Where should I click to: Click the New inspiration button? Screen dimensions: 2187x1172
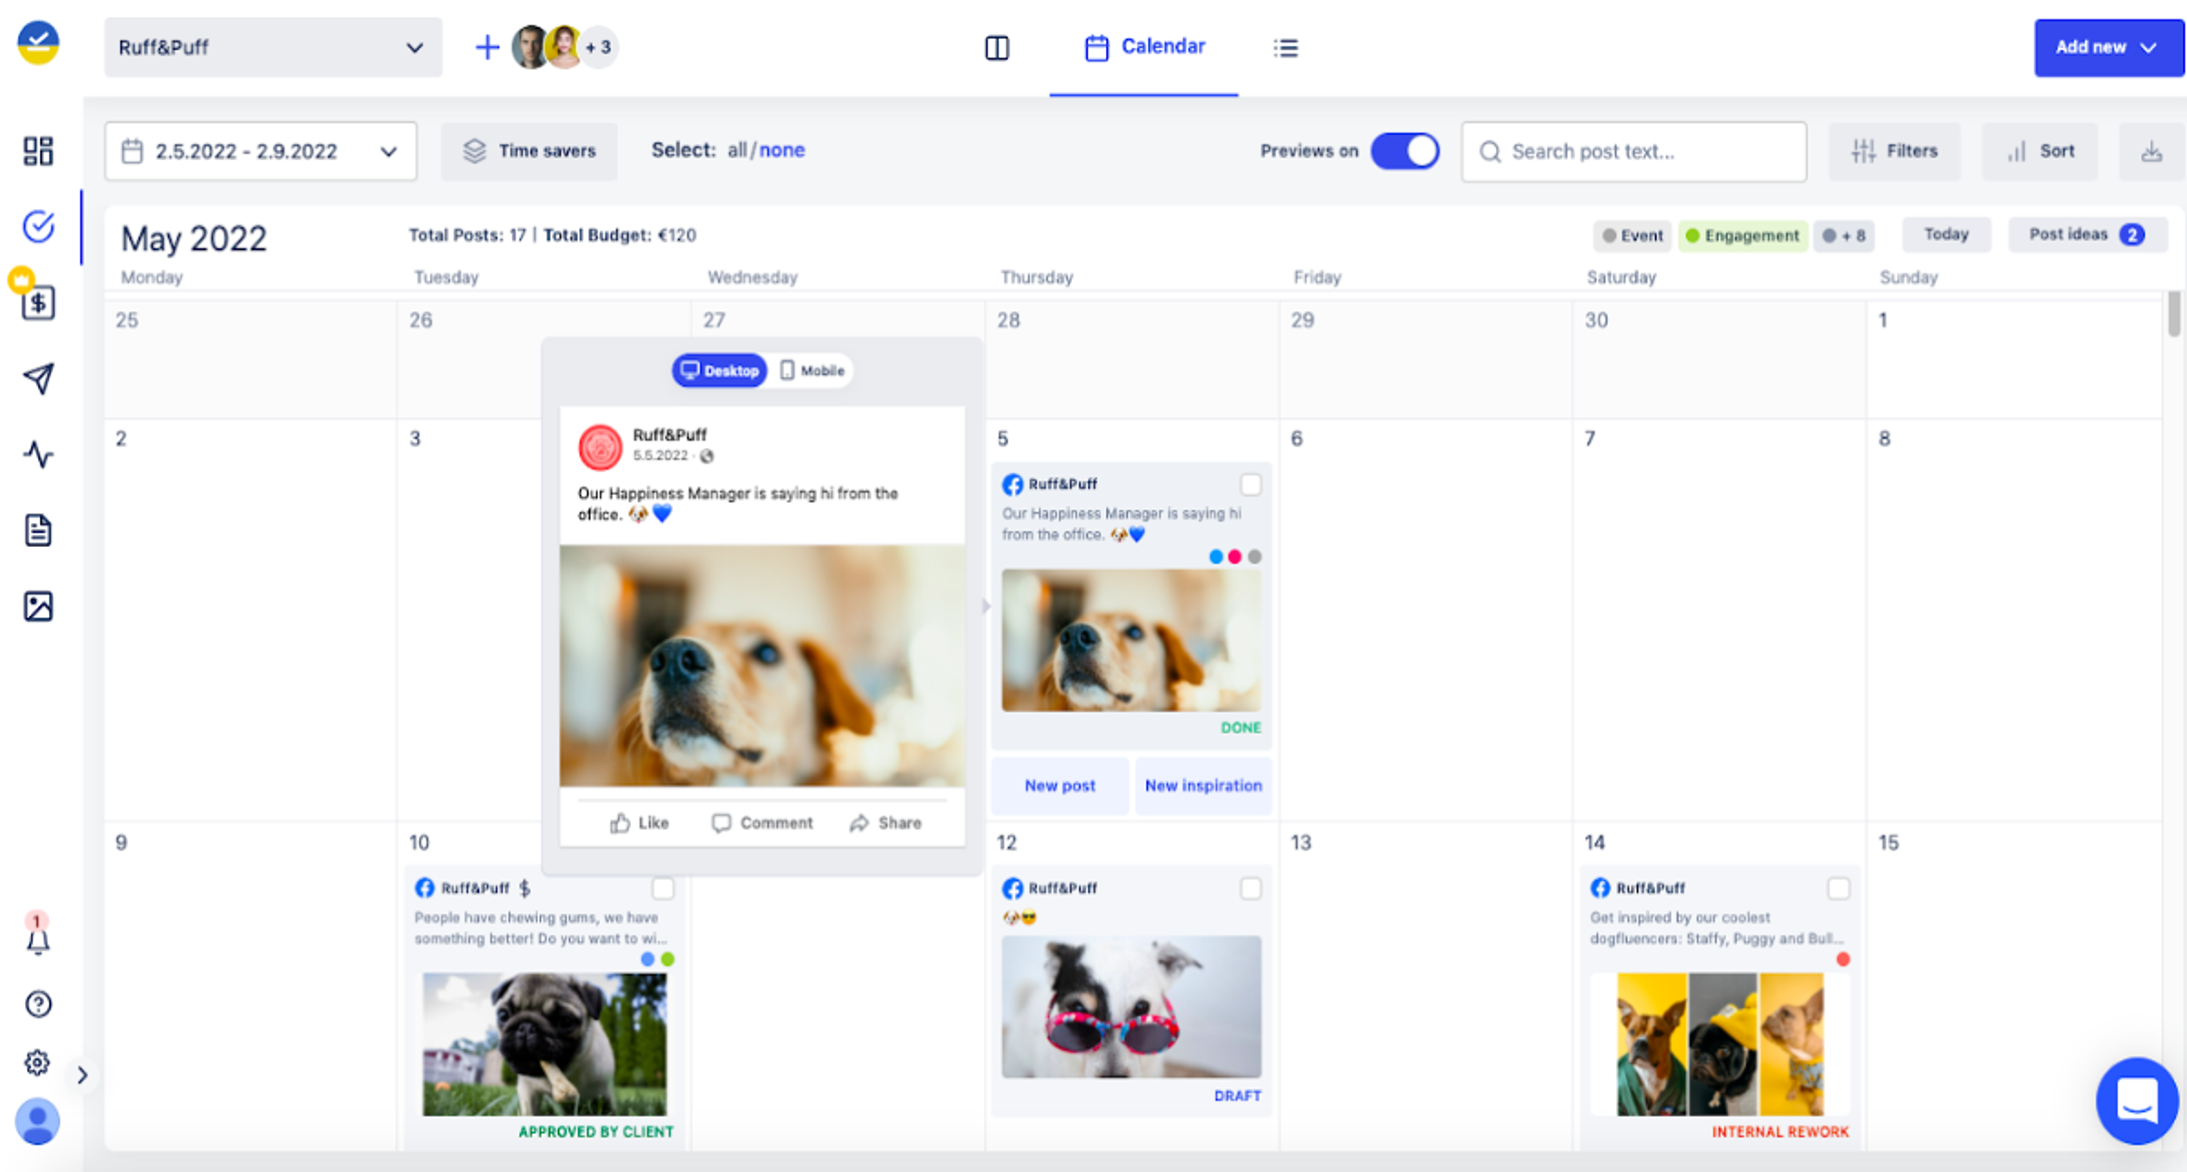click(1203, 786)
